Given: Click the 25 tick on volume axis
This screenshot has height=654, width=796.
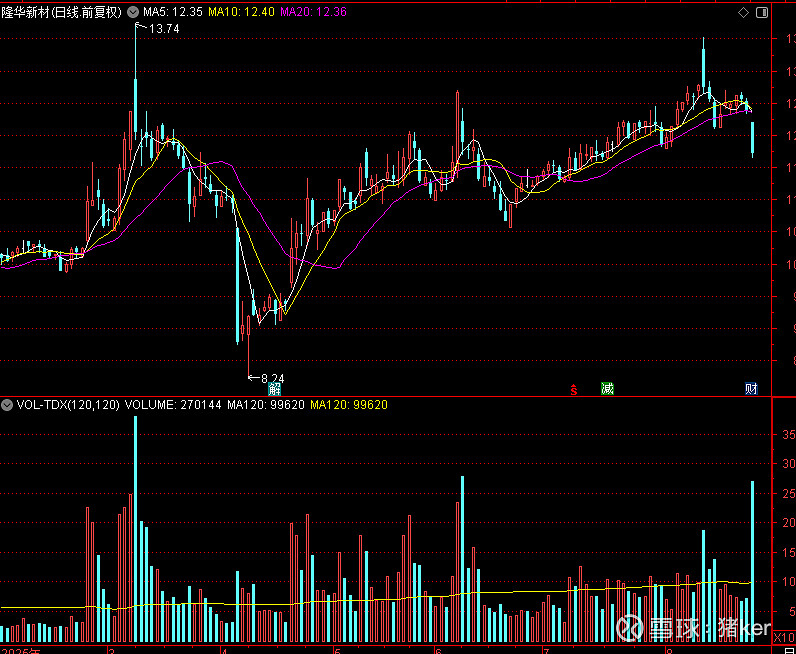Looking at the screenshot, I should [789, 493].
